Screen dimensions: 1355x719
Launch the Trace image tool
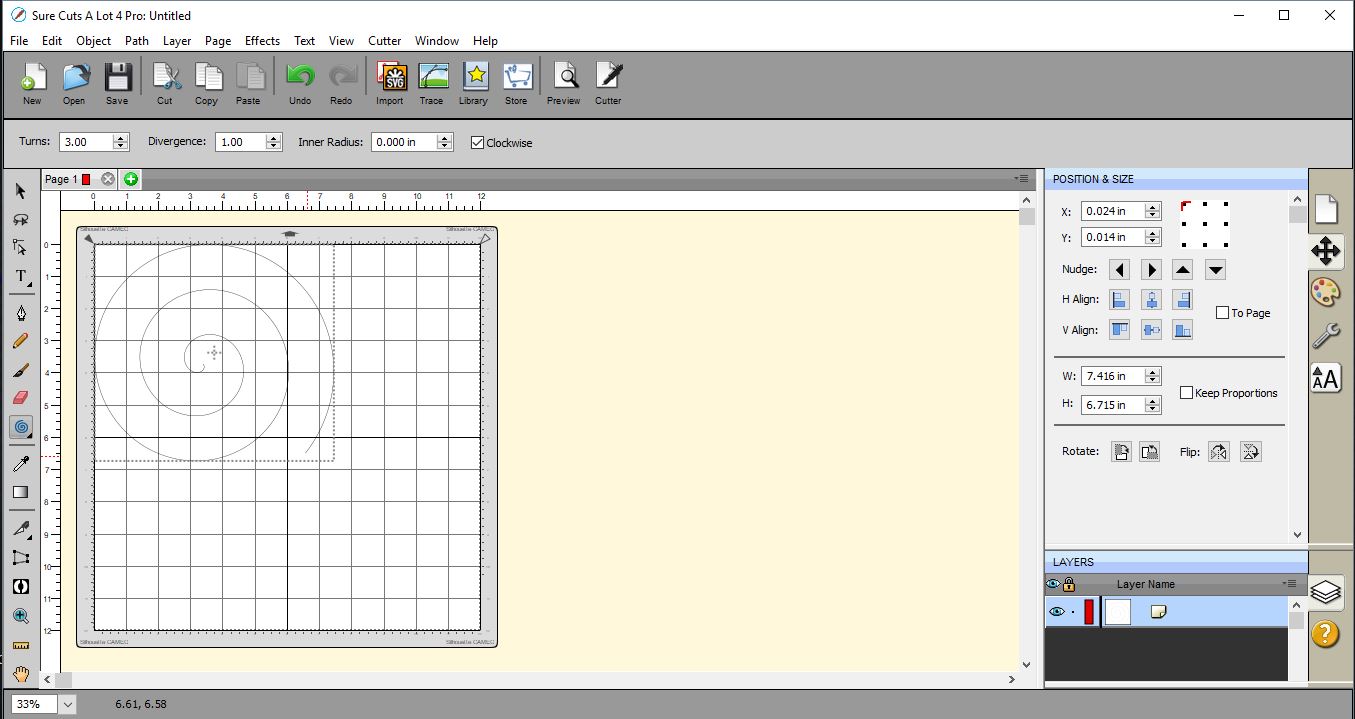[432, 77]
